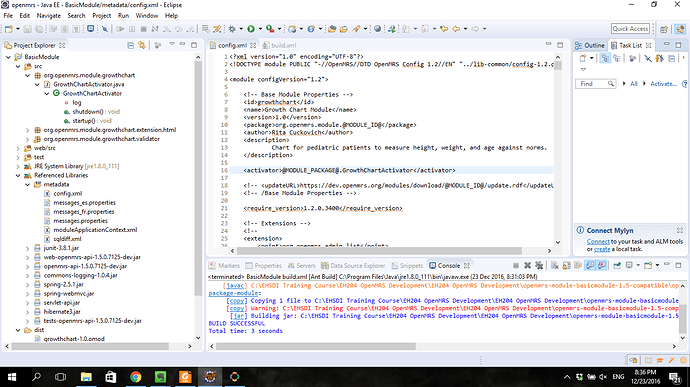Toggle Scroll Lock in Console toolbar
The height and width of the screenshot is (387, 690).
click(x=566, y=265)
